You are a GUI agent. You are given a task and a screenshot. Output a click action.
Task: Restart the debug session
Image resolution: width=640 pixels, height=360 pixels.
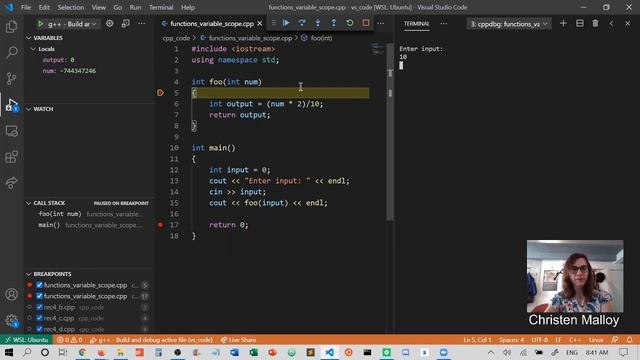[x=350, y=23]
